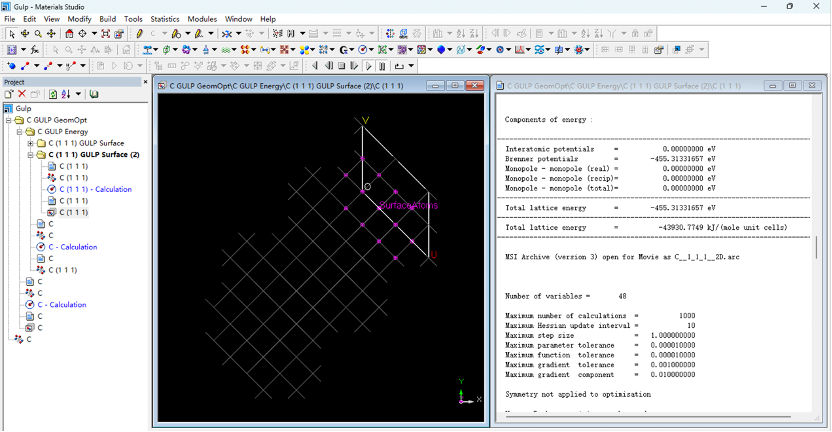Click the green book icon in Project panel
Viewport: 832px width, 432px height.
[94, 94]
